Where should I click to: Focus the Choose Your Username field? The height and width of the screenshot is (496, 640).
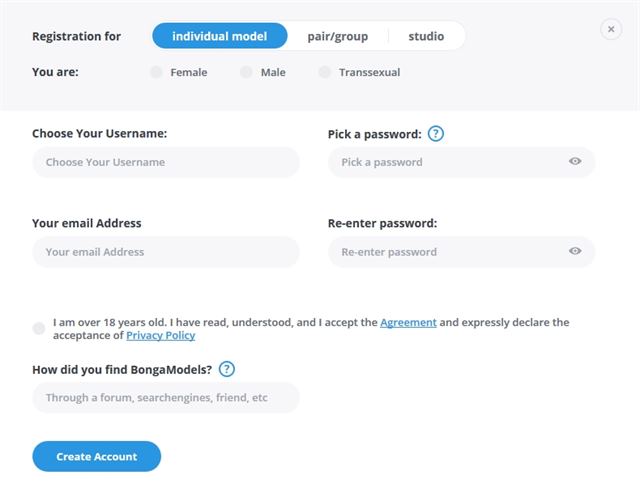[166, 162]
